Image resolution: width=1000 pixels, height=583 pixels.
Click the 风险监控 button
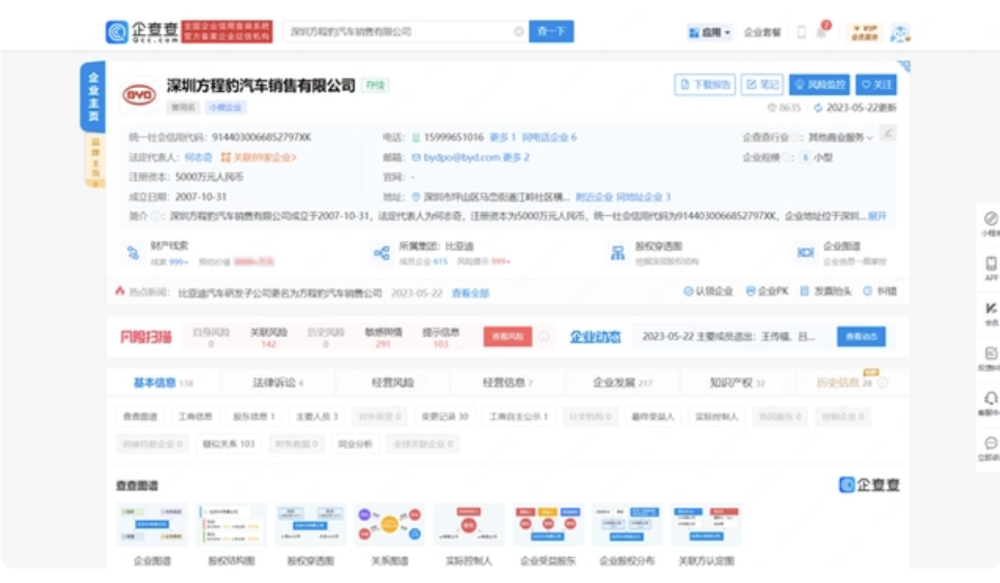(820, 84)
